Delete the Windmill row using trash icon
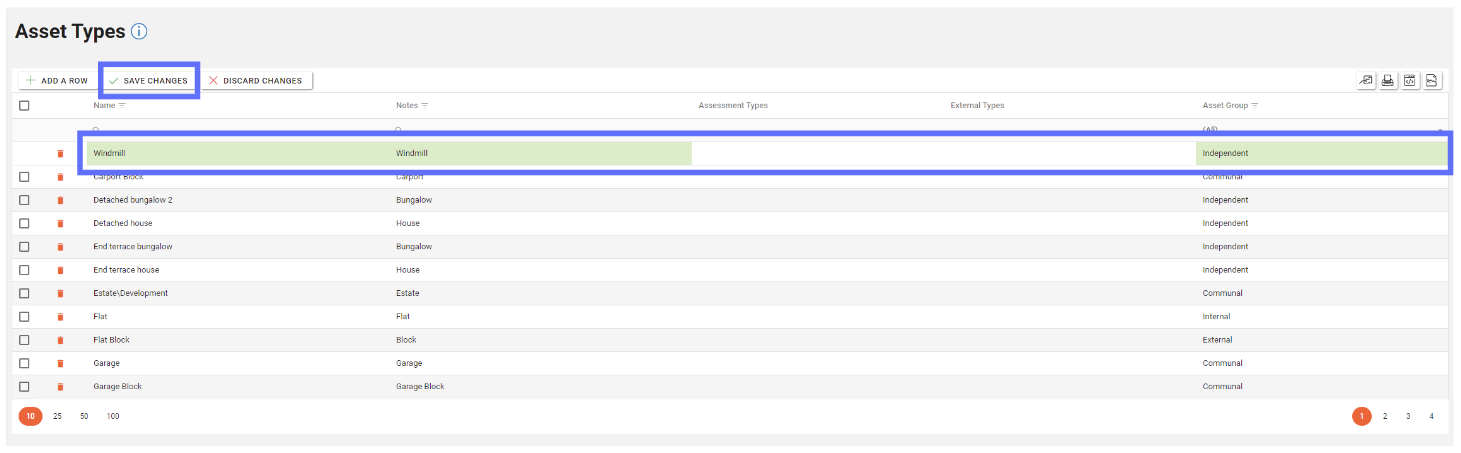The image size is (1461, 453). pyautogui.click(x=60, y=153)
